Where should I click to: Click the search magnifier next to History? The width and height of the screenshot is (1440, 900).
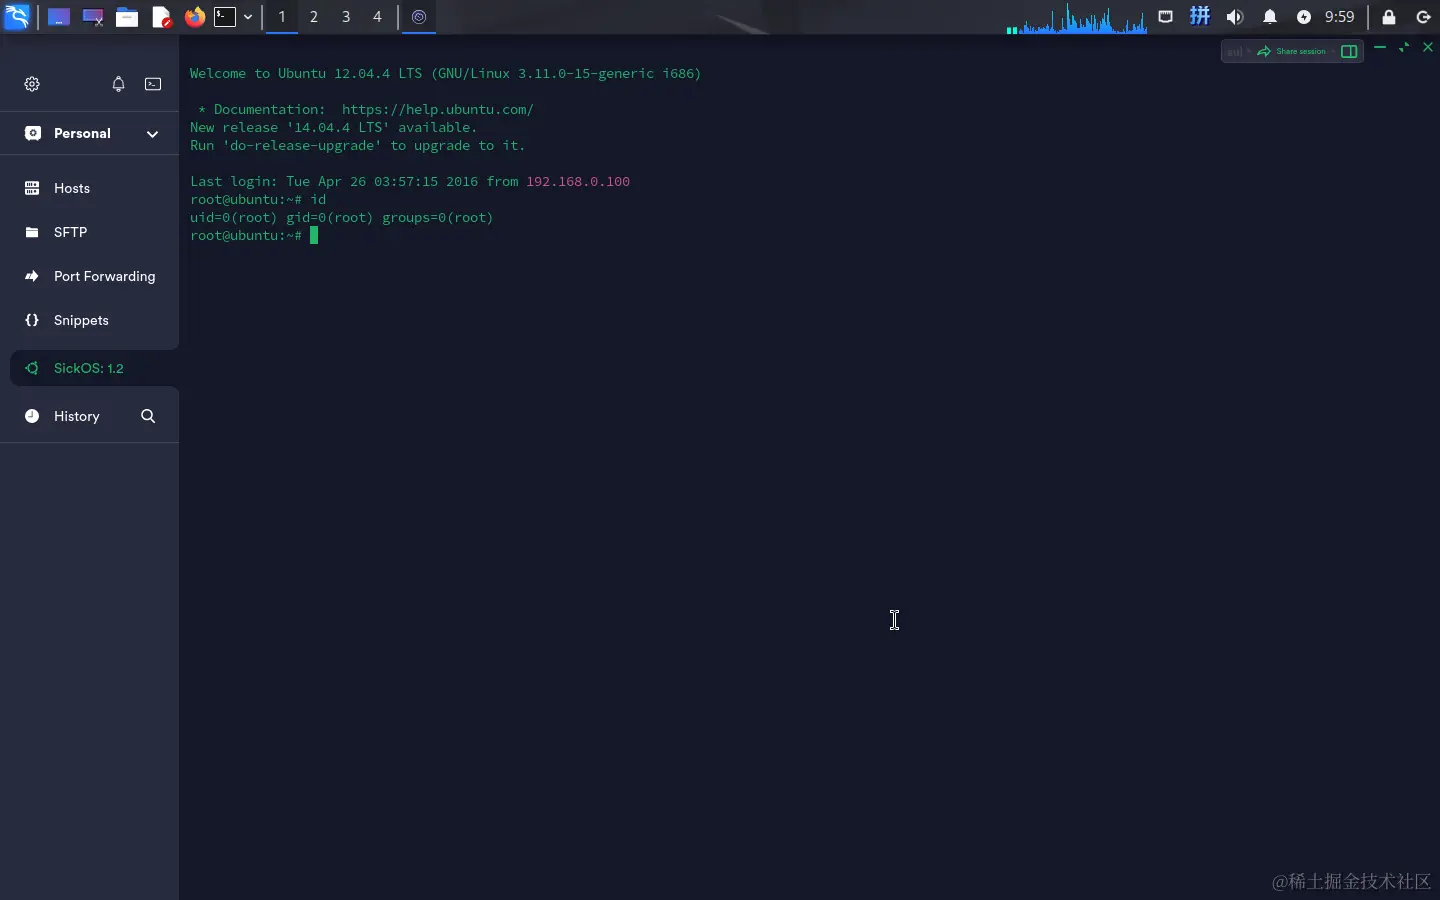pos(148,416)
